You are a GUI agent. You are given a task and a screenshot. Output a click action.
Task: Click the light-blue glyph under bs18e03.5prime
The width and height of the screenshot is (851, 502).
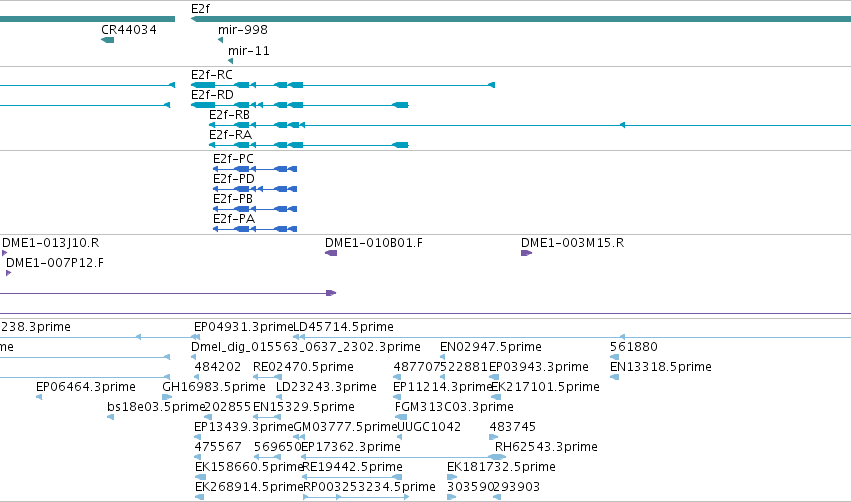click(x=111, y=417)
